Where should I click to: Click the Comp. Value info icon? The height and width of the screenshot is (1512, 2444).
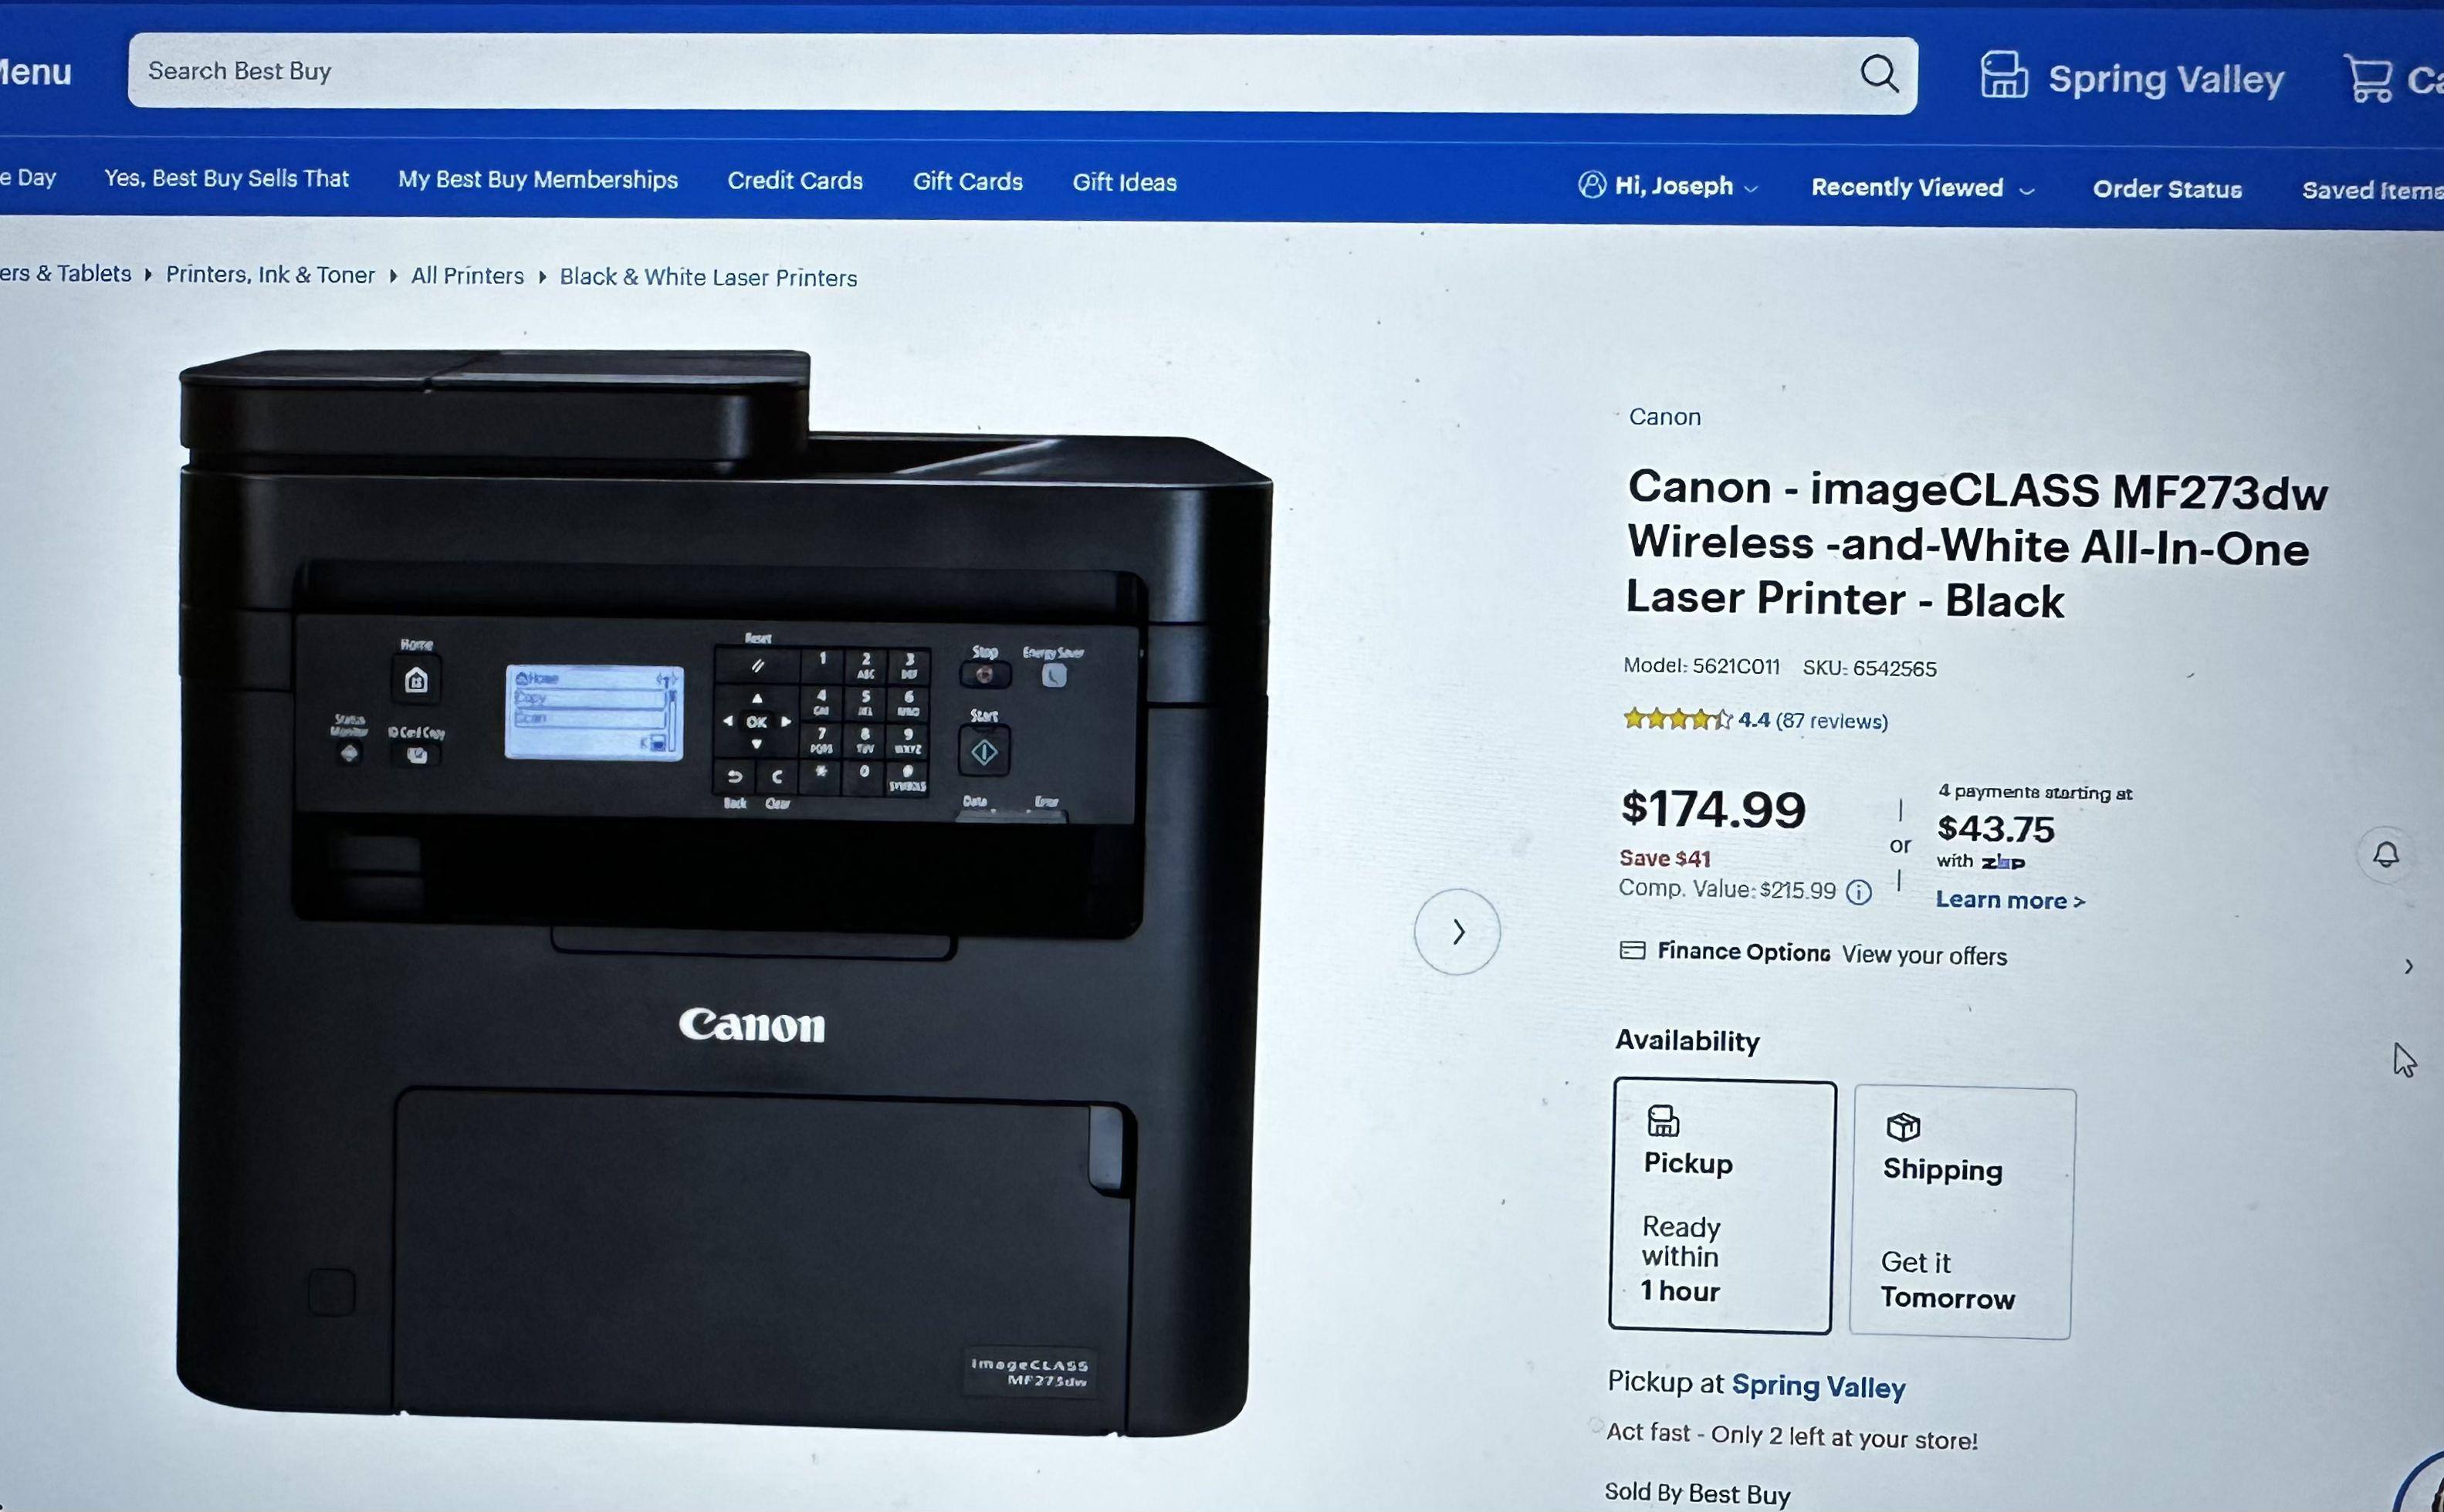pyautogui.click(x=1858, y=892)
